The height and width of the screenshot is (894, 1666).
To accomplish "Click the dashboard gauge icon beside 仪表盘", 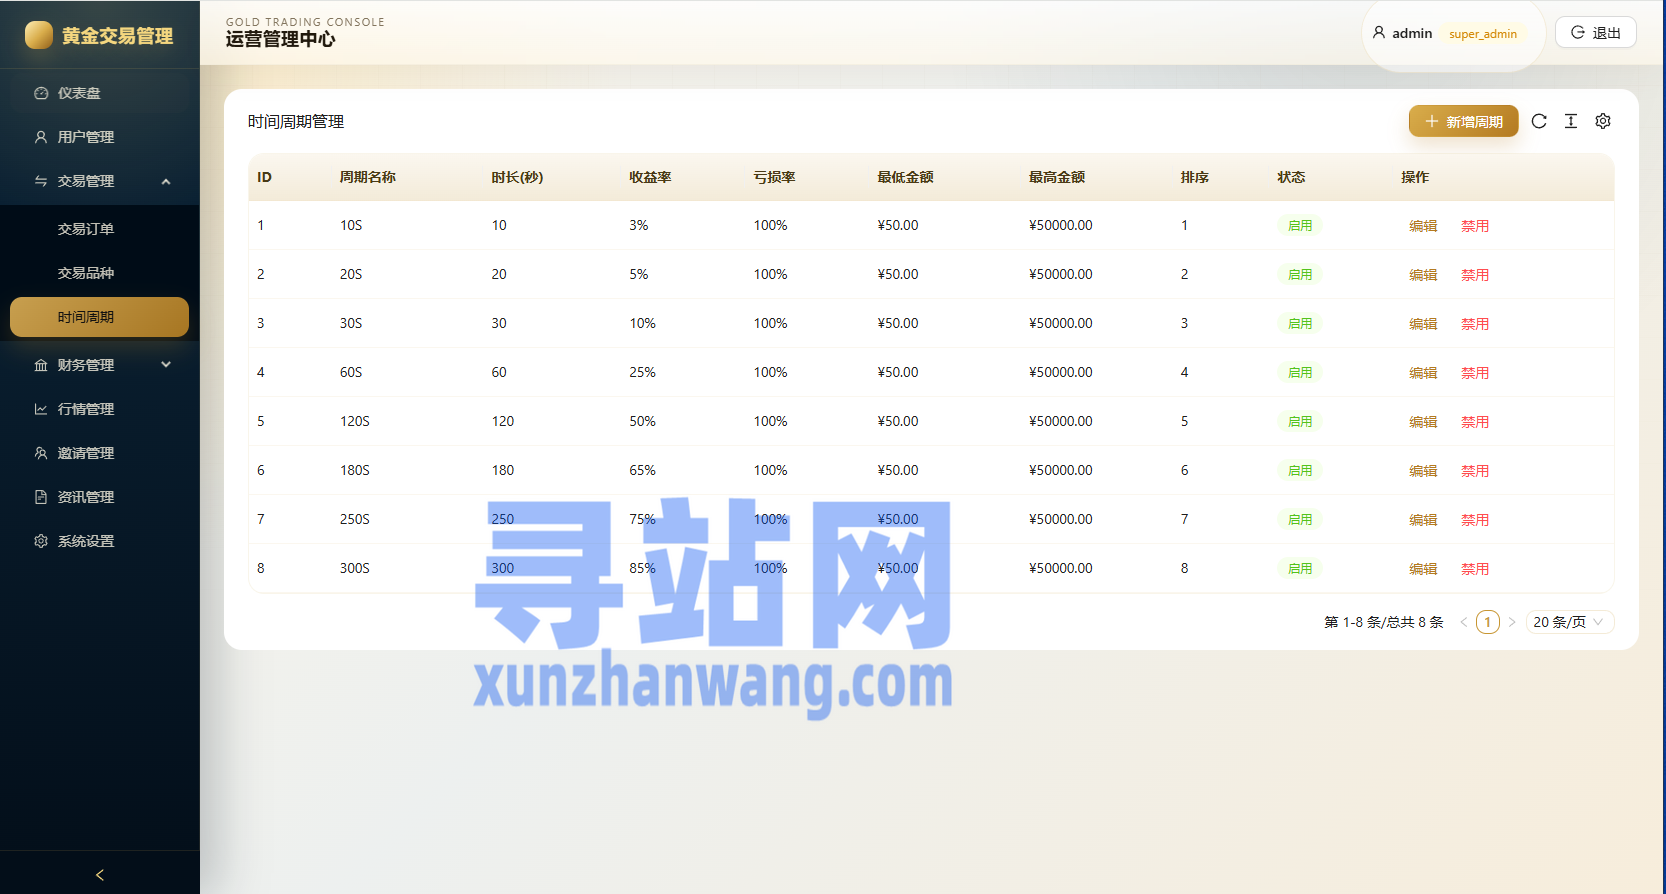I will tap(41, 93).
